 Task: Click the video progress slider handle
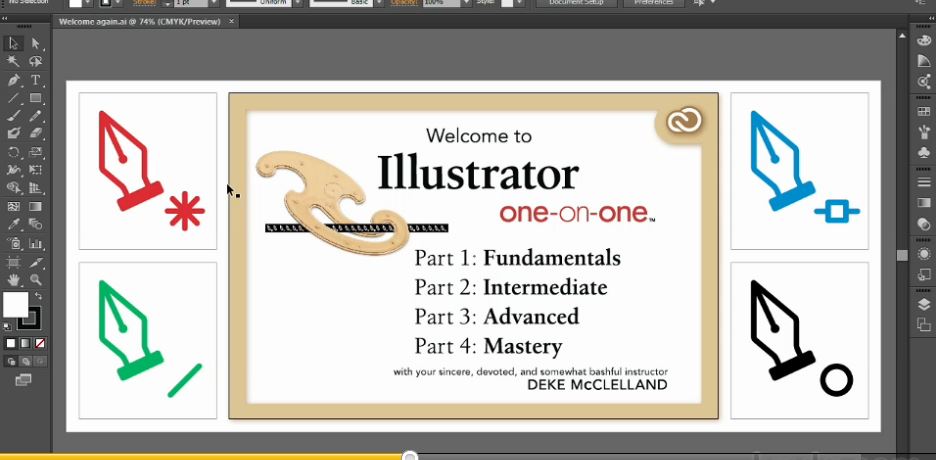[x=410, y=456]
